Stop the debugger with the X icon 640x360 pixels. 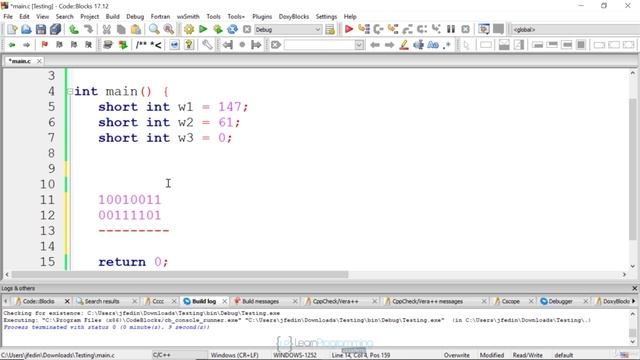(465, 29)
